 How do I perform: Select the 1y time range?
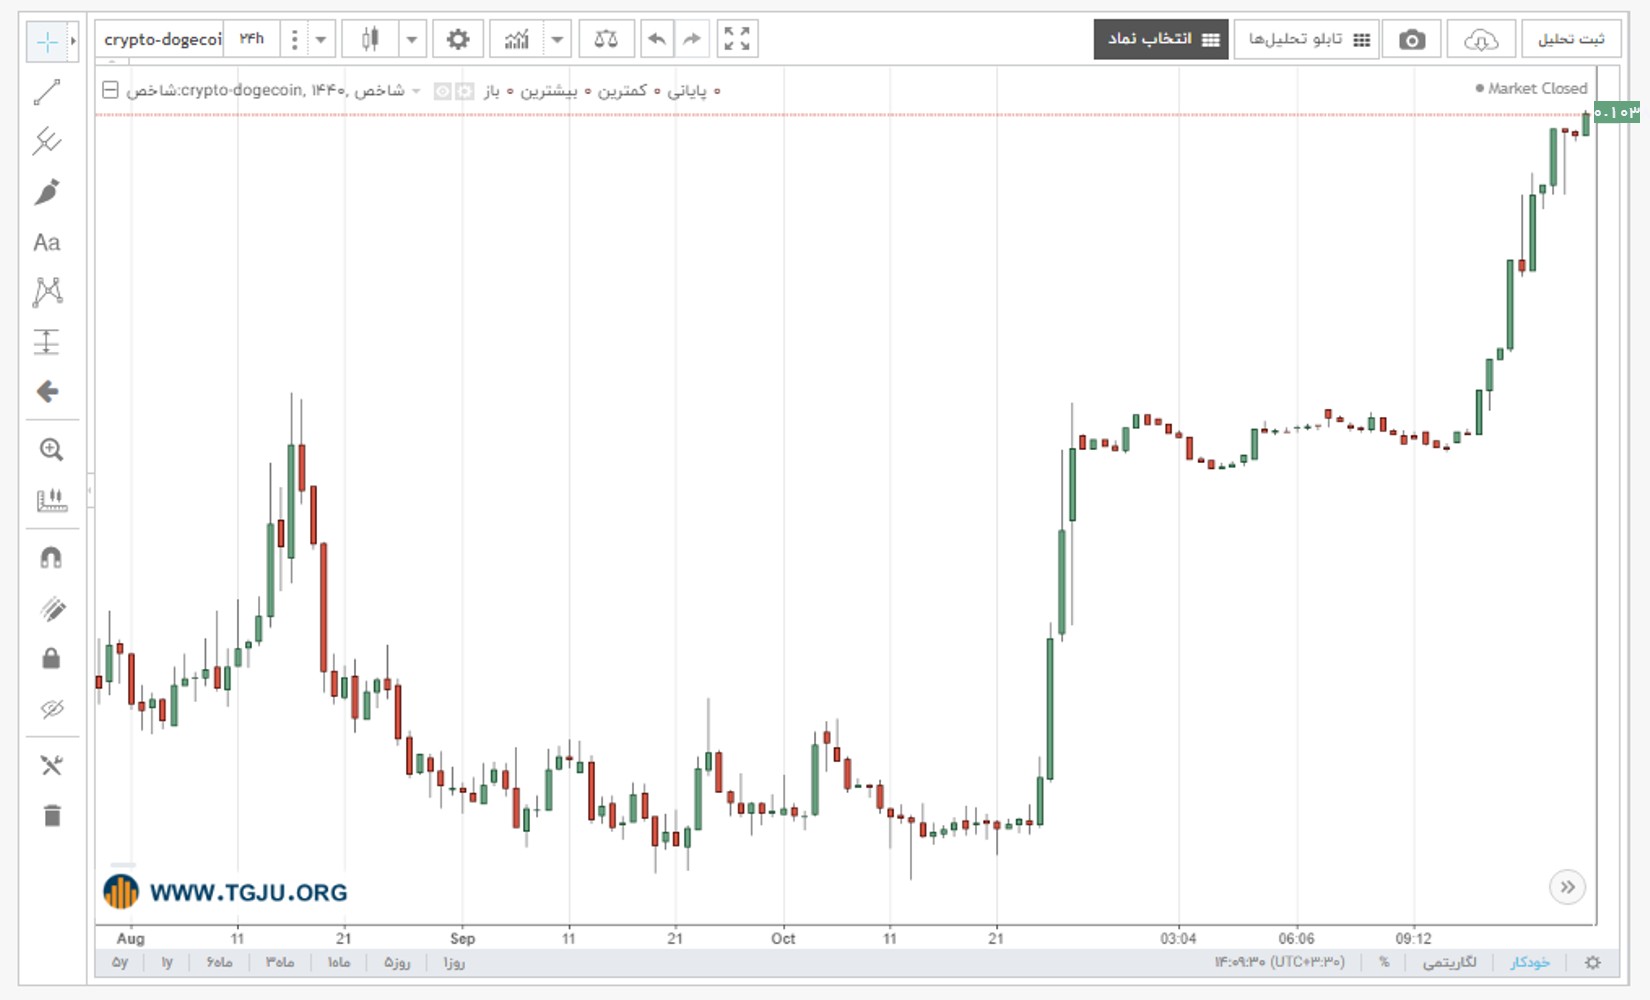coord(167,962)
